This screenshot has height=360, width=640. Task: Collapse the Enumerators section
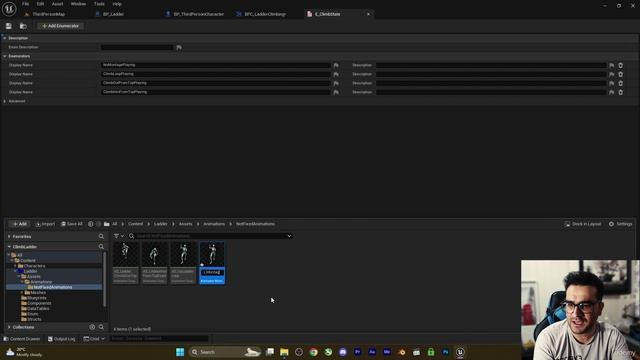click(x=4, y=56)
